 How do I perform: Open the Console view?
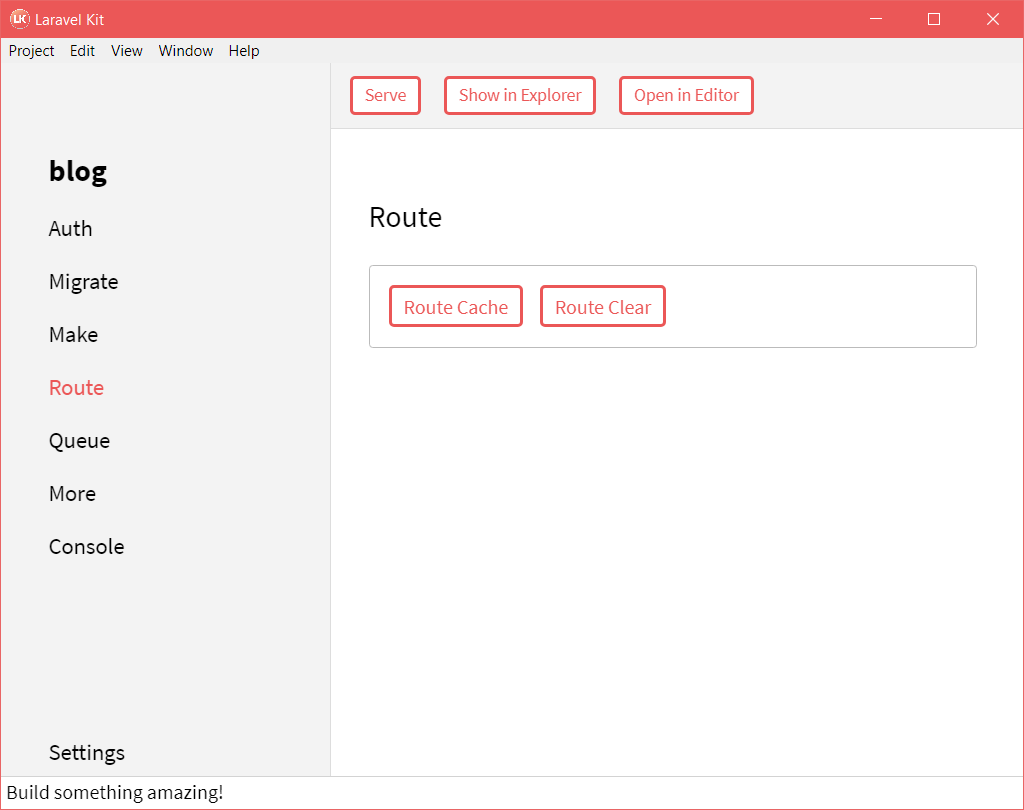pyautogui.click(x=86, y=546)
